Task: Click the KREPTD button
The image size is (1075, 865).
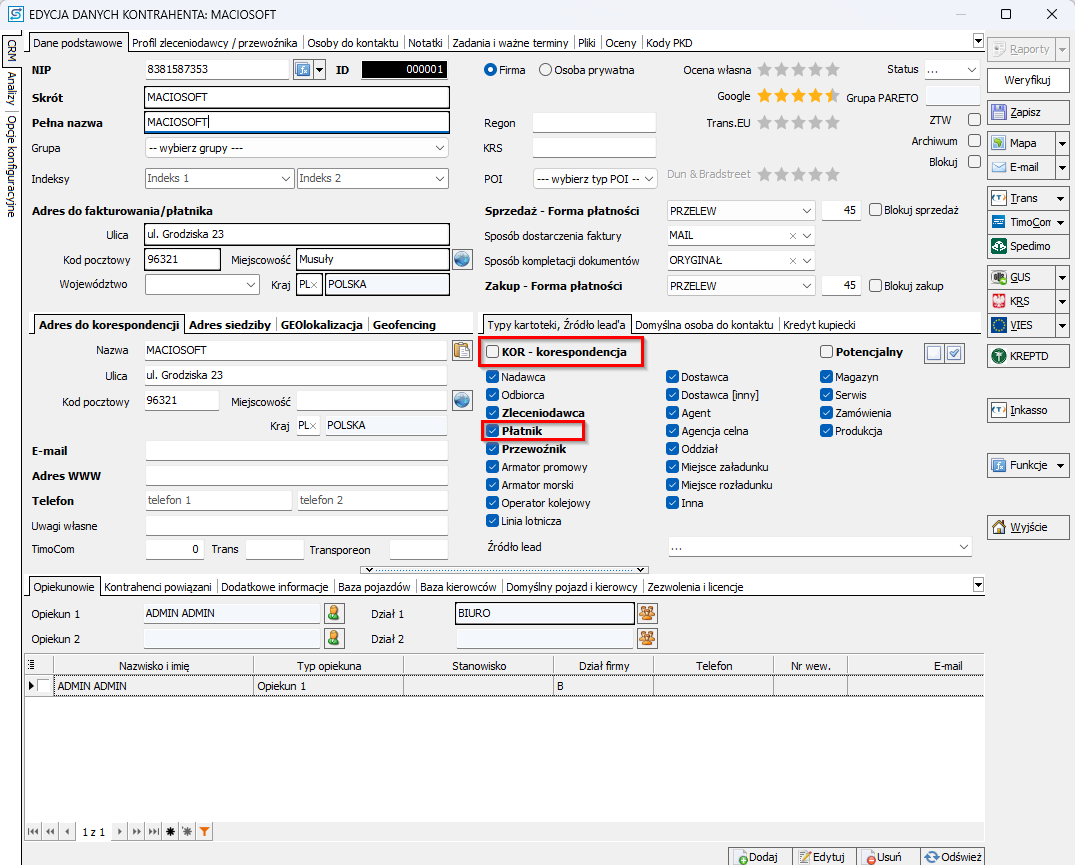Action: [1027, 355]
